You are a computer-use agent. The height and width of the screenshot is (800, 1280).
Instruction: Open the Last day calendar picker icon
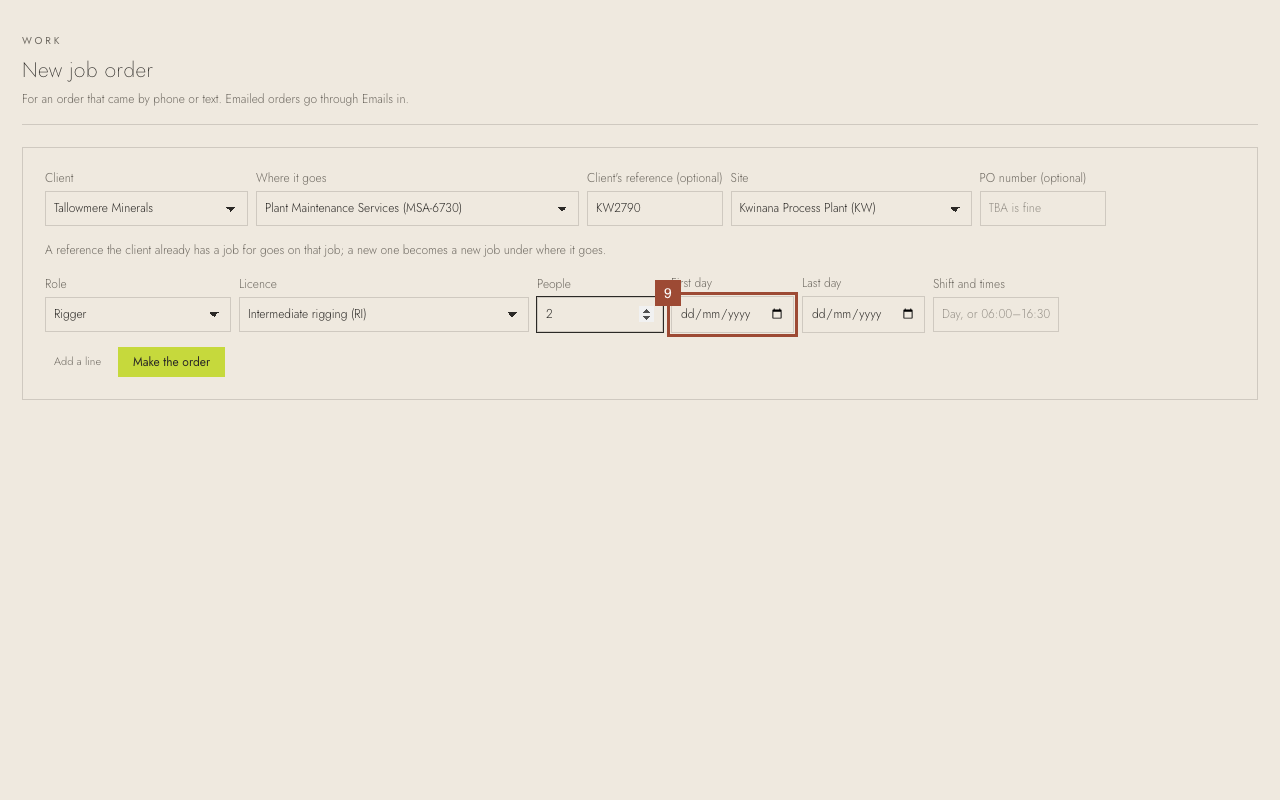pos(908,314)
